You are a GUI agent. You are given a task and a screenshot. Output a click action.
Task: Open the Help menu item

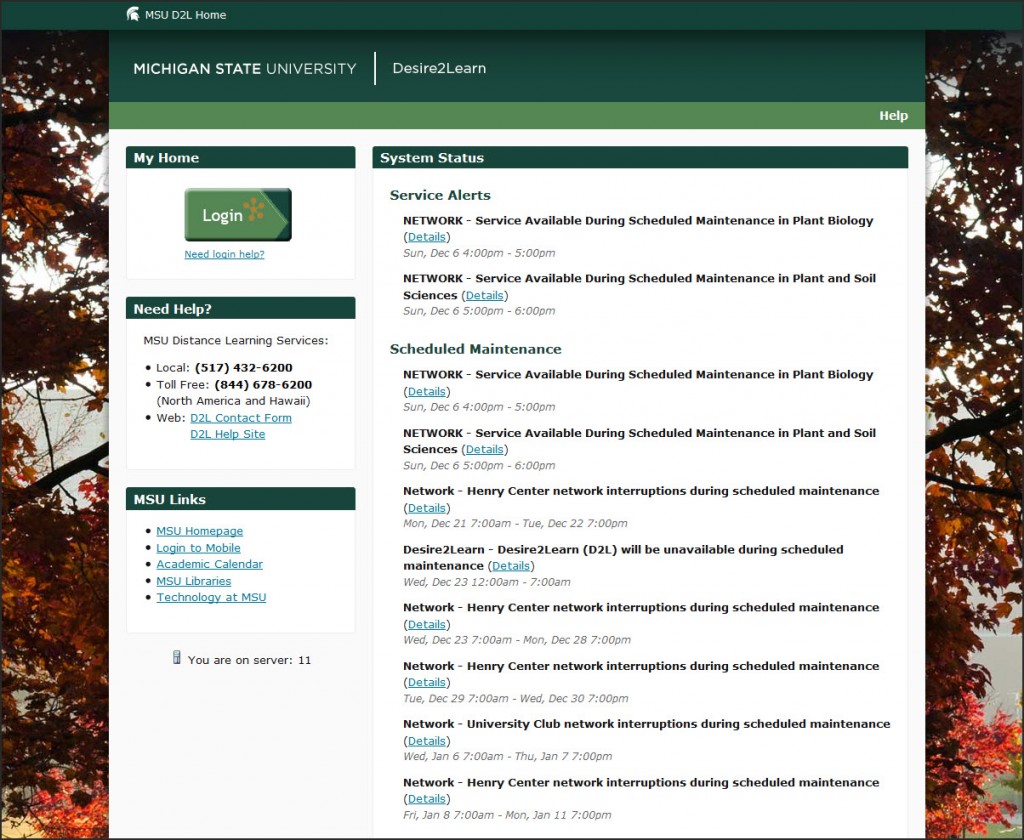[x=893, y=115]
